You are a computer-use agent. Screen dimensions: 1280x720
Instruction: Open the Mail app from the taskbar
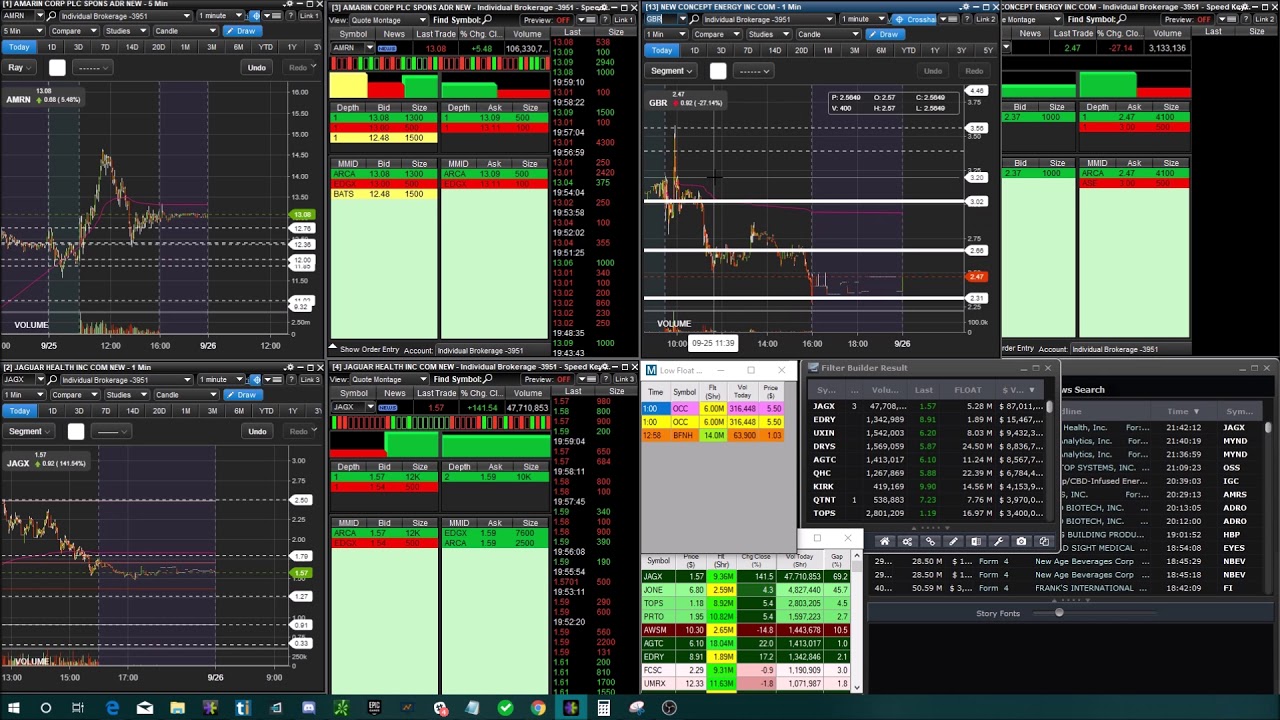145,708
